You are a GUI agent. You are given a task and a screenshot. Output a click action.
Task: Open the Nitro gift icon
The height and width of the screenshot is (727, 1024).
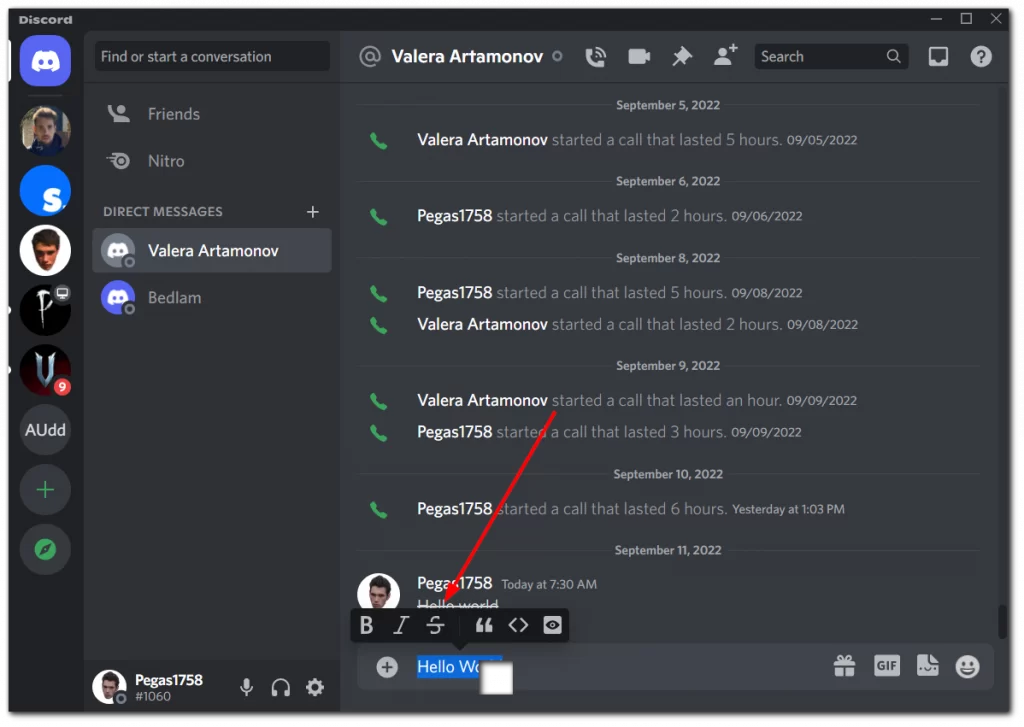click(x=844, y=666)
